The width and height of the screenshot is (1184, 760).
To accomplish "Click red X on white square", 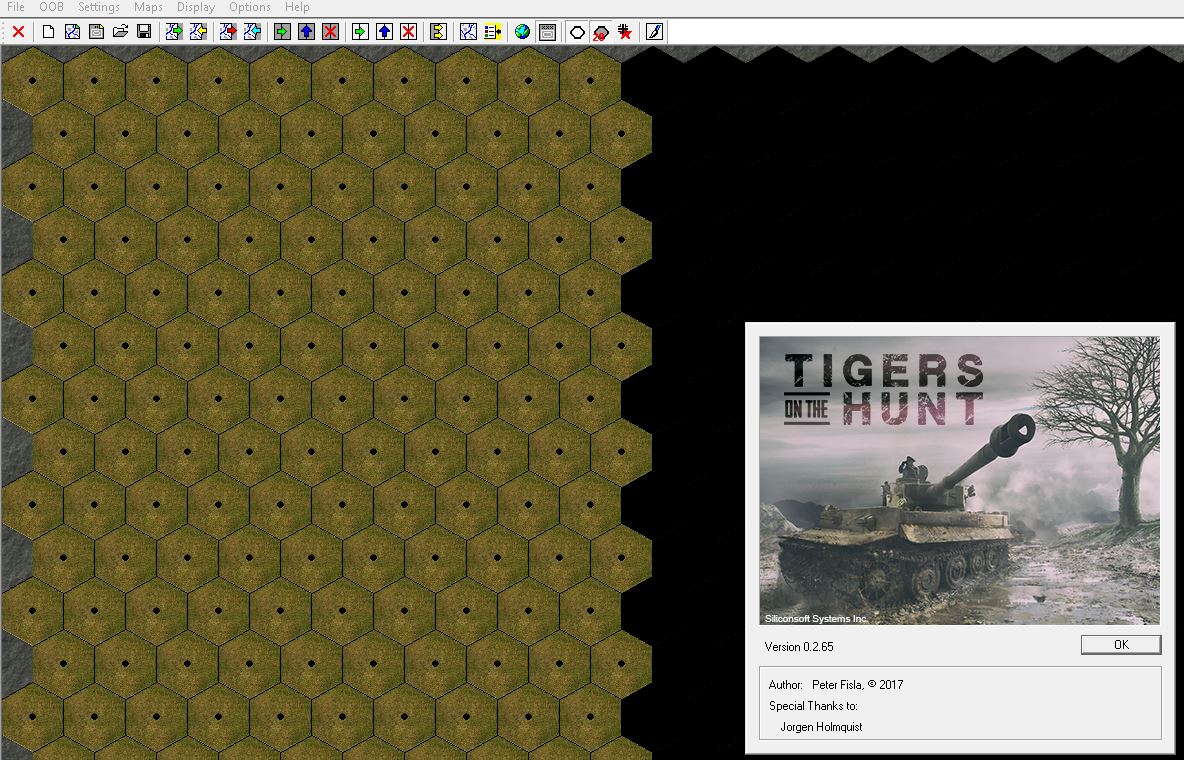I will click(409, 32).
